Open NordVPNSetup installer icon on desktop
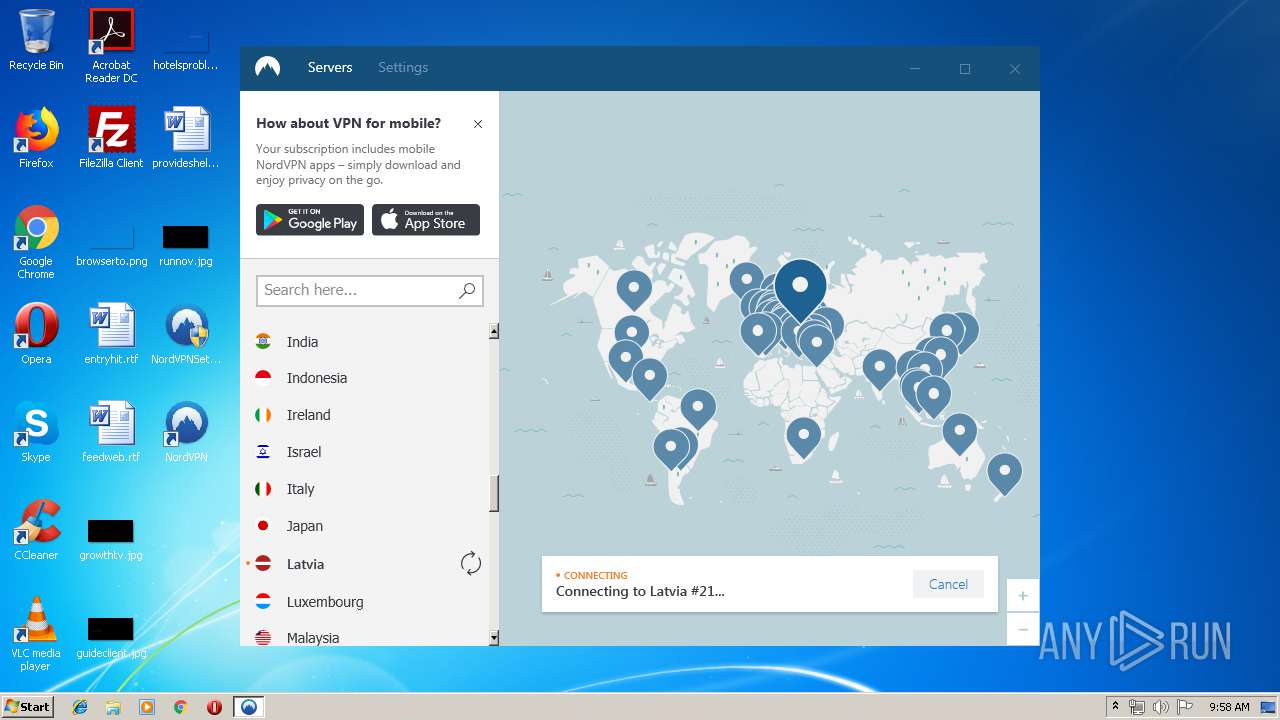 pyautogui.click(x=186, y=334)
